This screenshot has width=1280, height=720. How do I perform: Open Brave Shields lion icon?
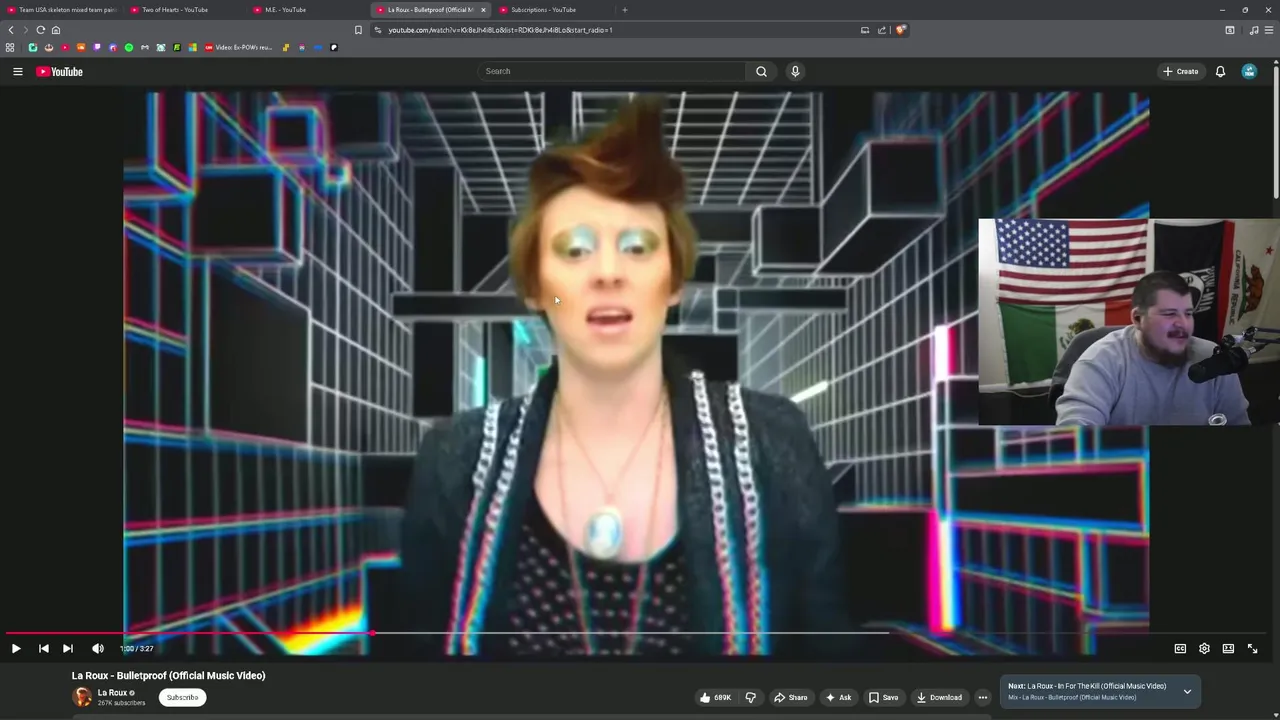tap(900, 30)
